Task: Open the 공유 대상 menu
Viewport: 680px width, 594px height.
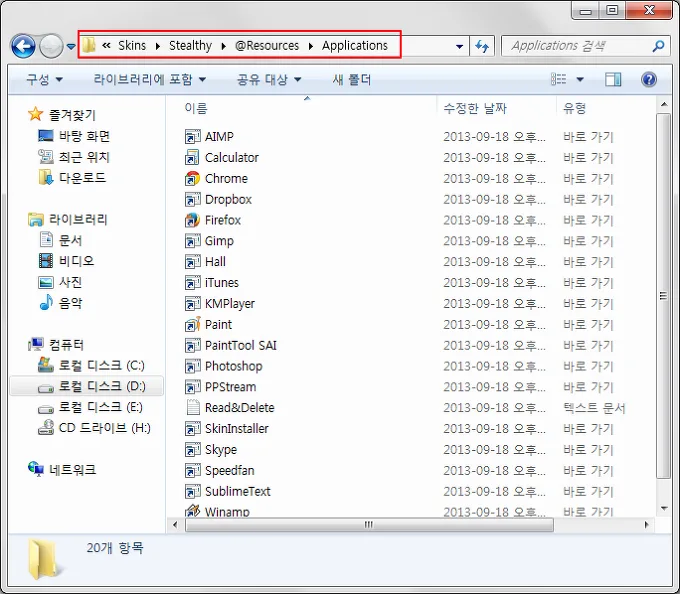Action: coord(269,79)
